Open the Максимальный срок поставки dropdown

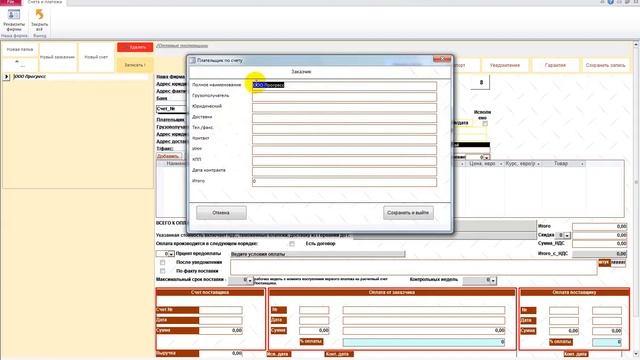point(250,280)
